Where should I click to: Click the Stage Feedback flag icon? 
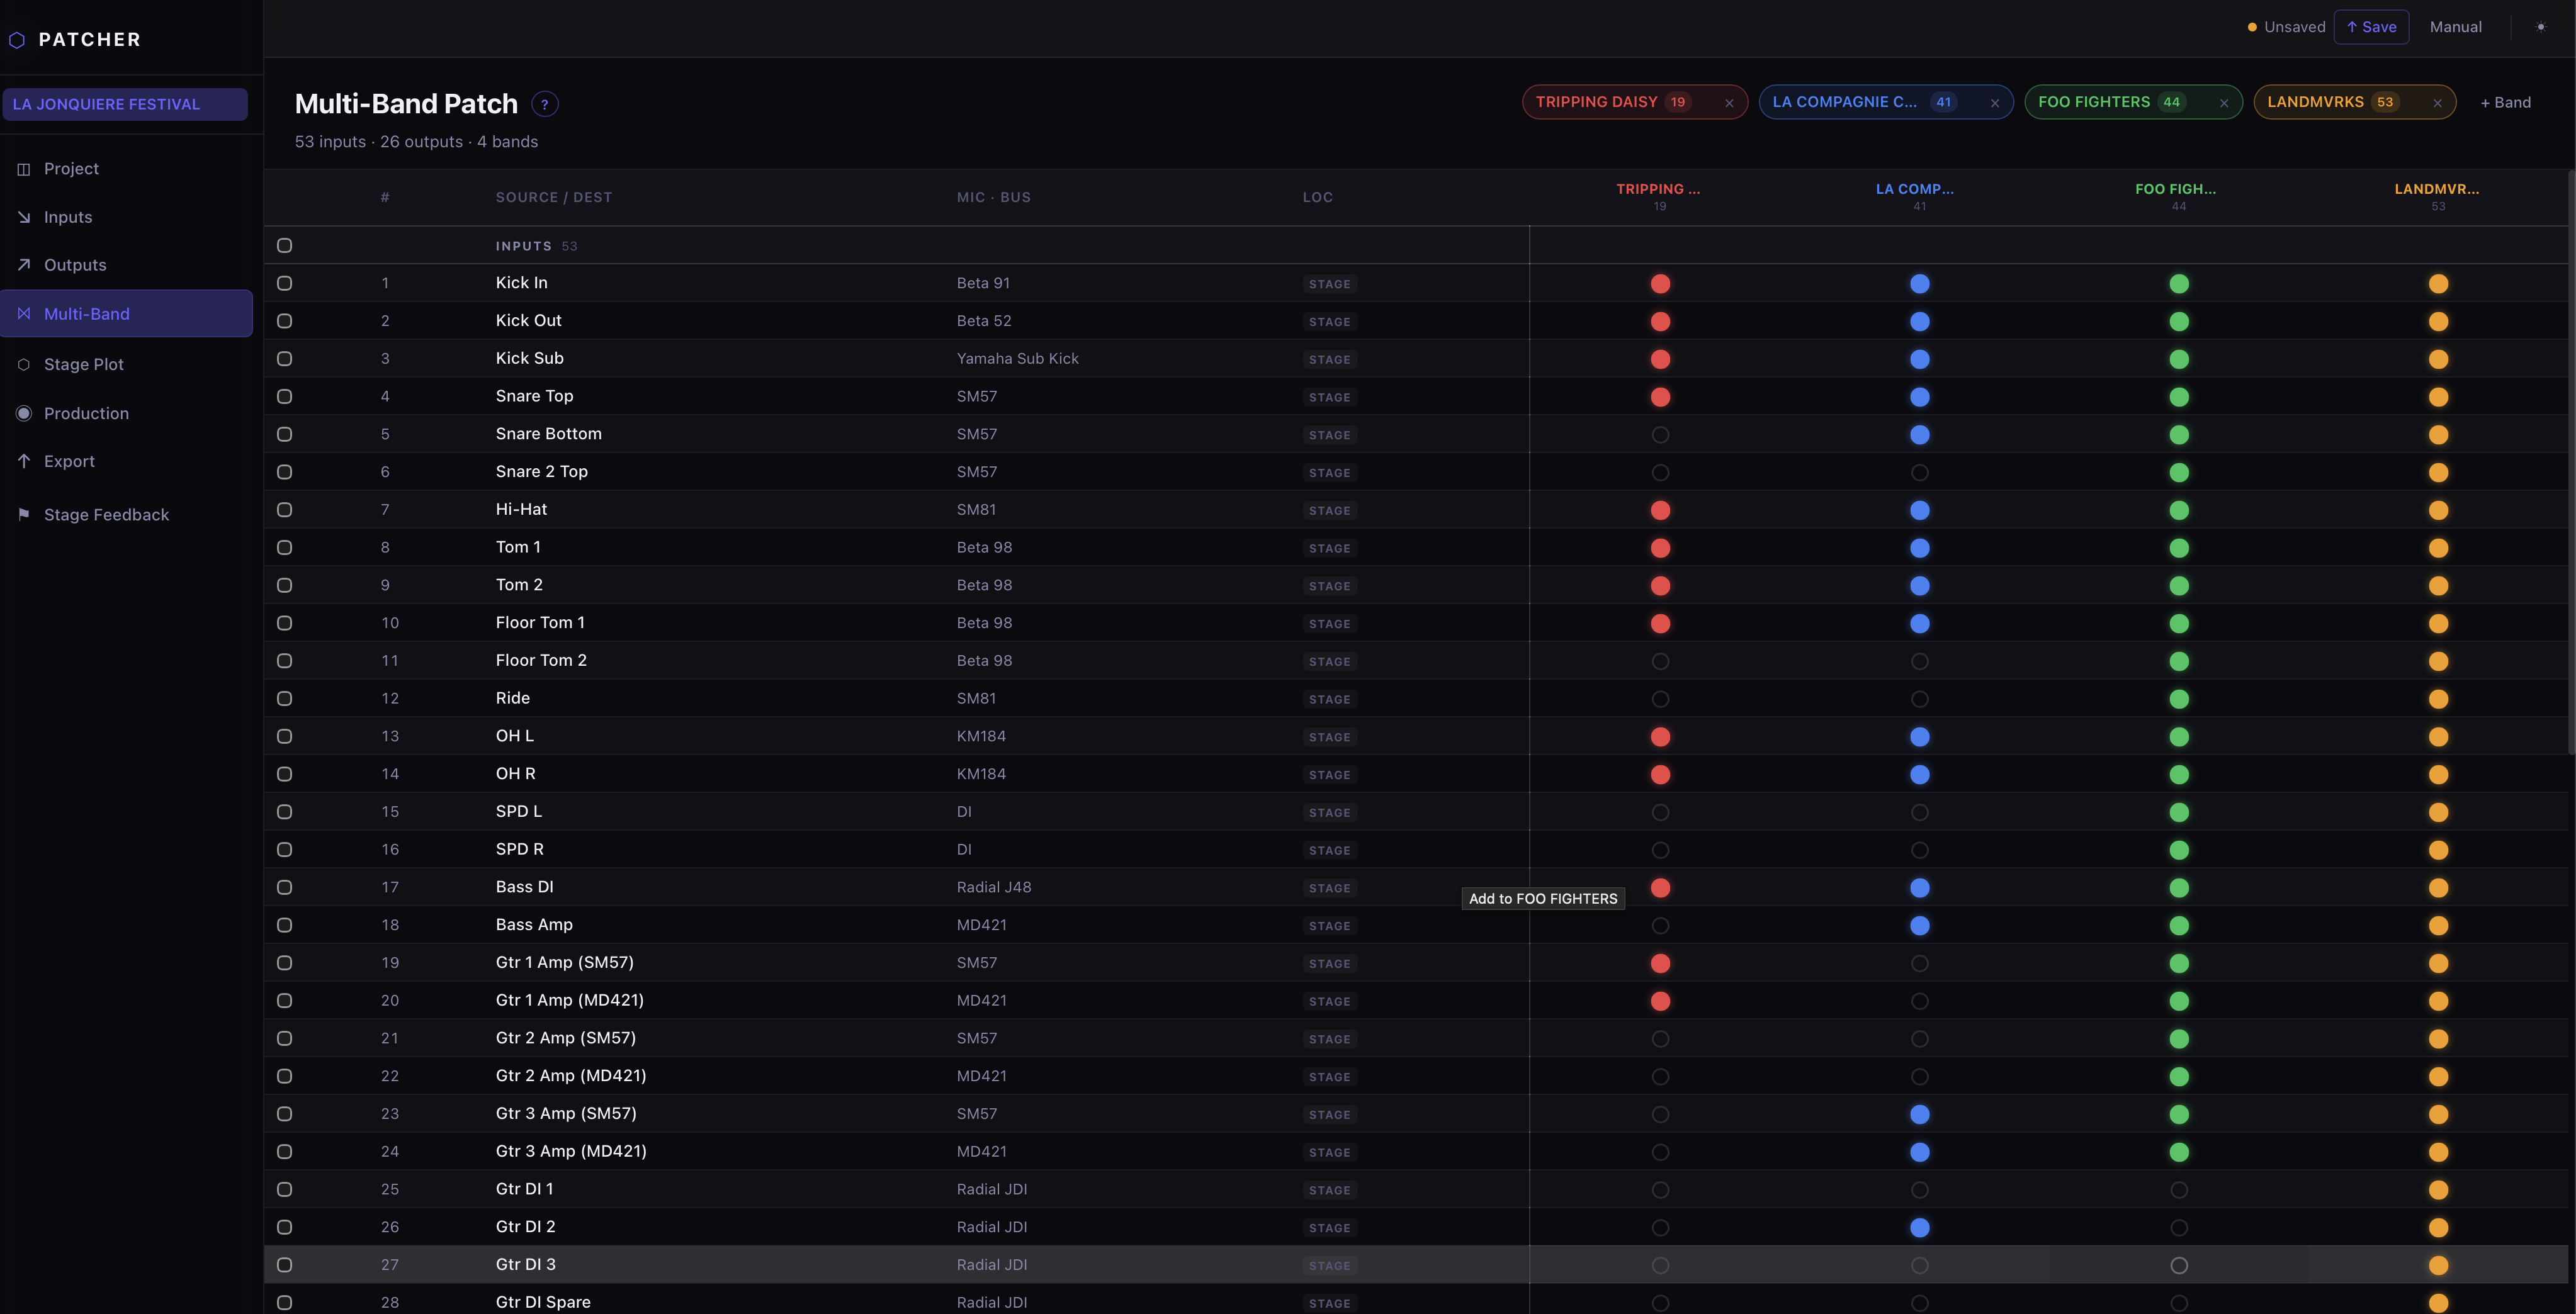(24, 515)
